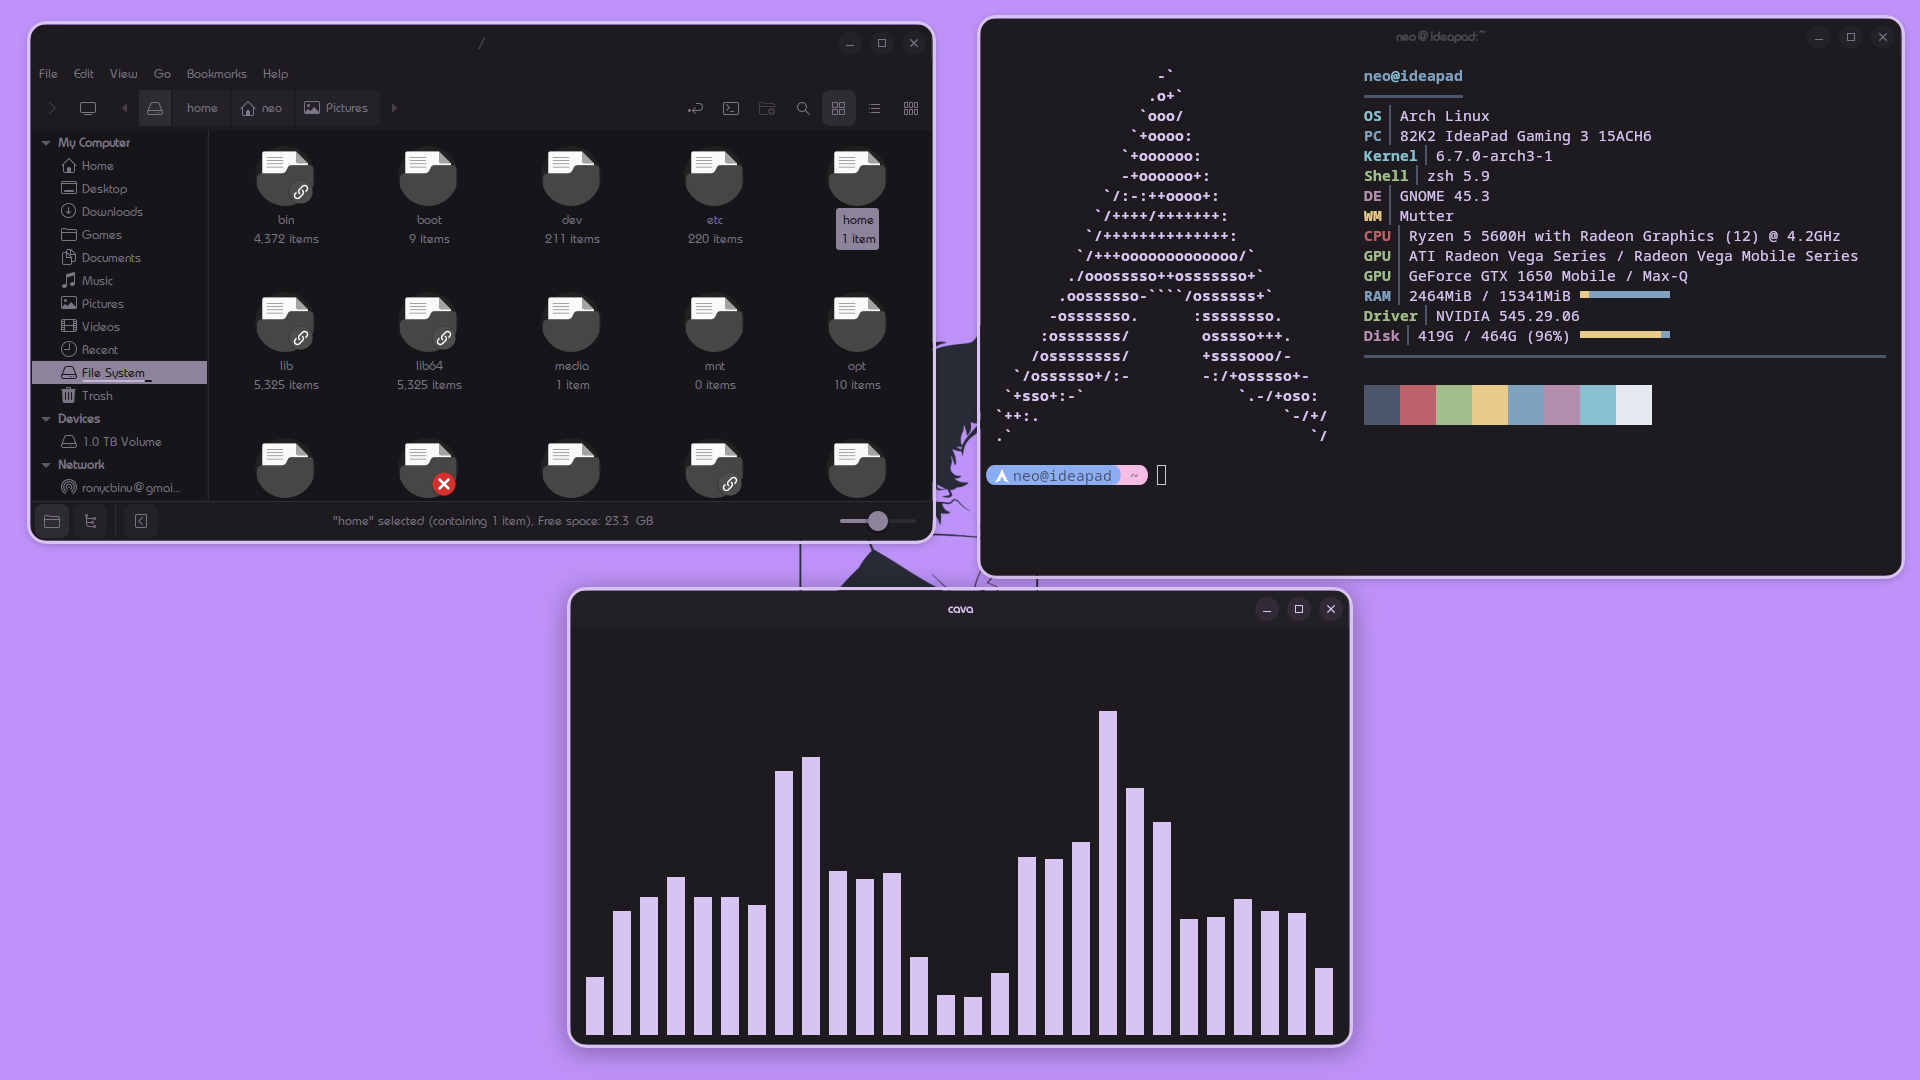This screenshot has height=1080, width=1920.
Task: Show tree view in sidebar
Action: (x=90, y=521)
